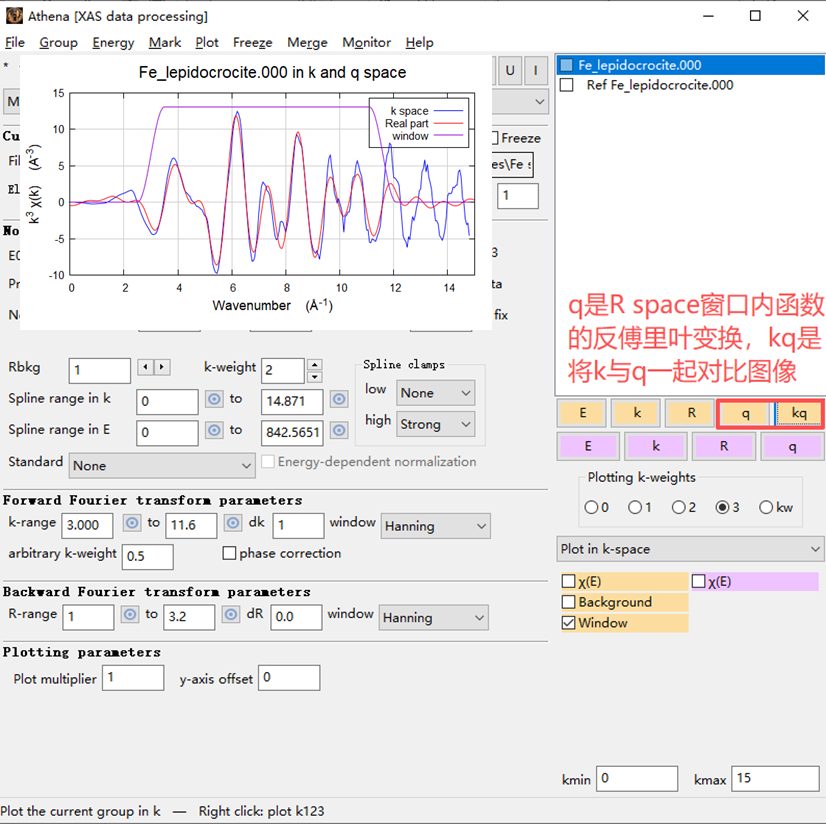Plot marked groups in q with purple q button
The width and height of the screenshot is (826, 824).
tap(792, 446)
